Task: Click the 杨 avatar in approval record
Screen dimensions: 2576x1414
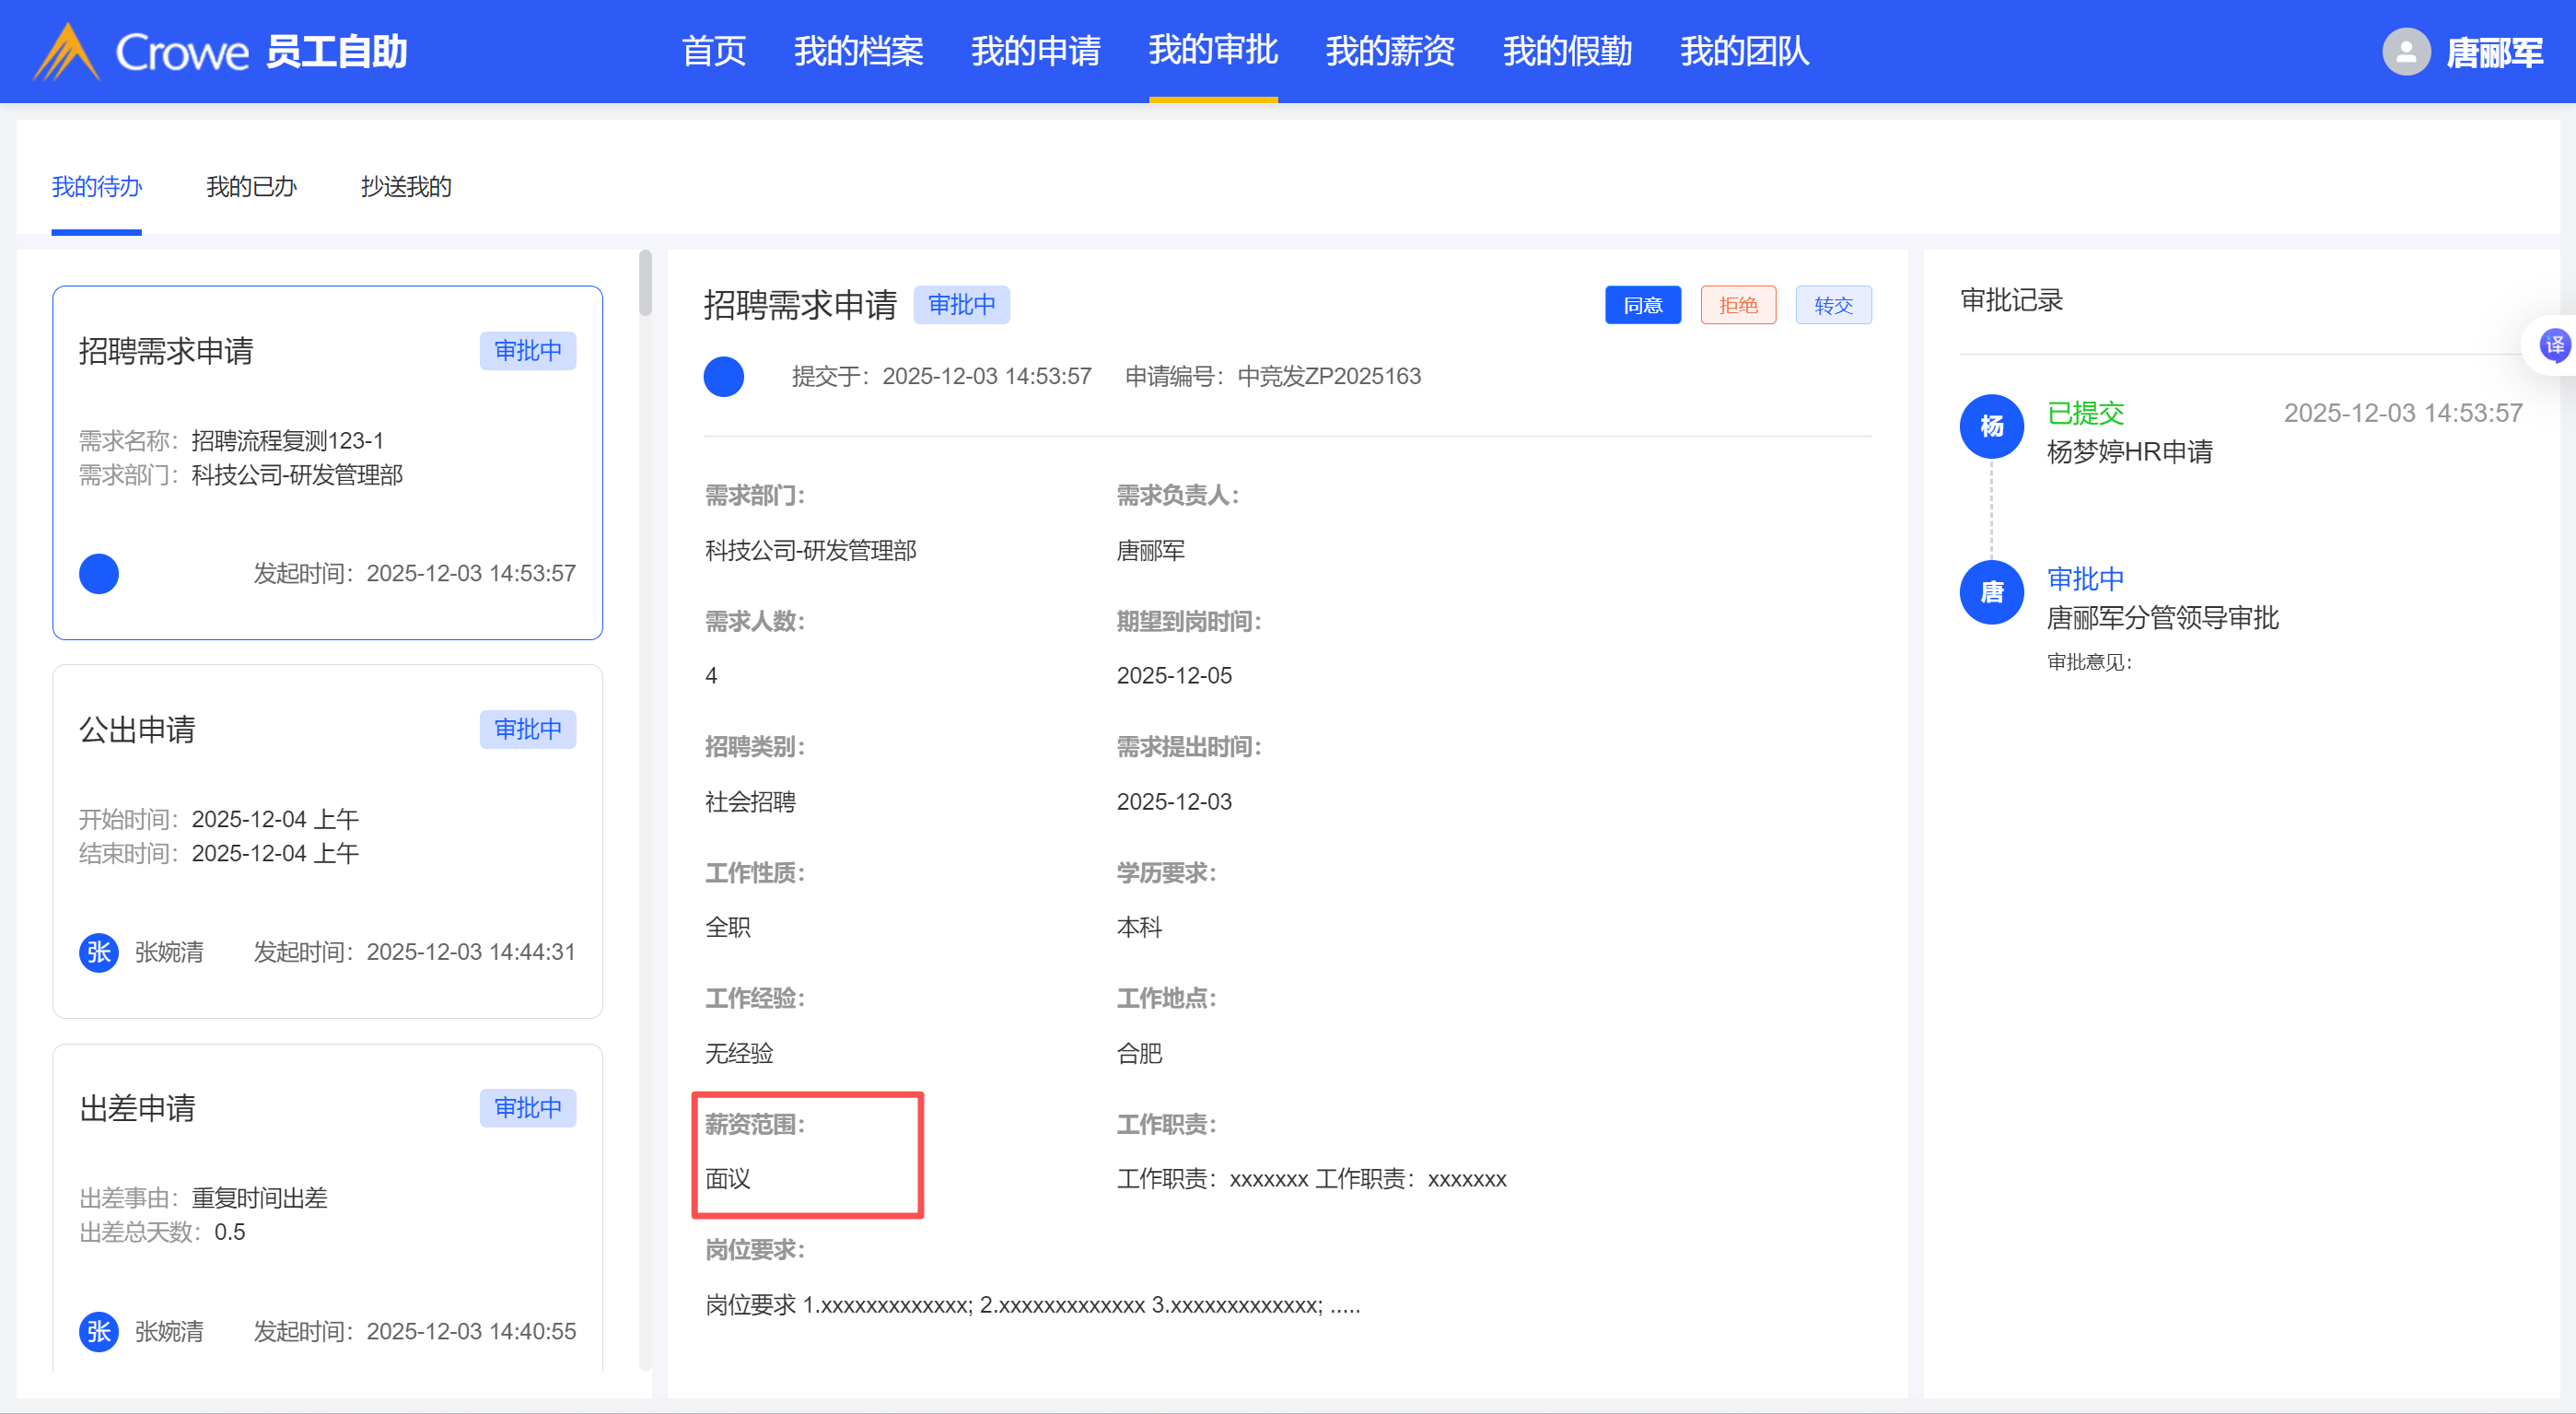Action: (x=1991, y=426)
